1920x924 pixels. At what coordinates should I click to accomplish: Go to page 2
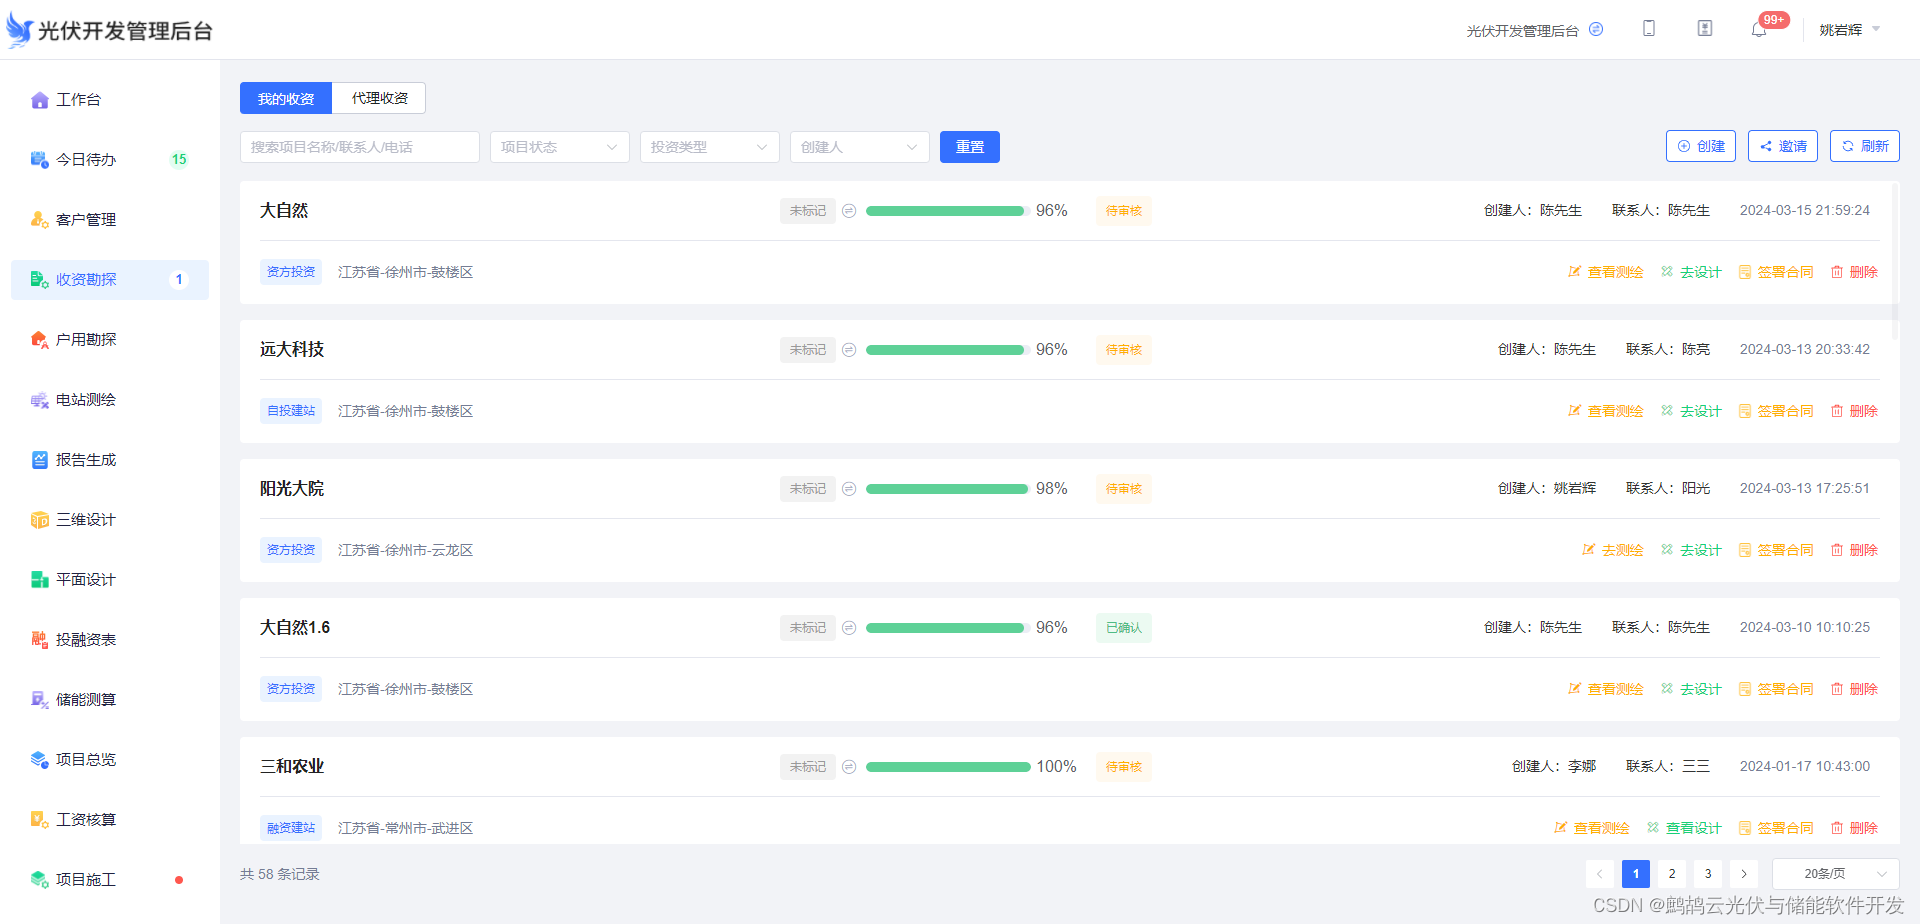coord(1672,874)
